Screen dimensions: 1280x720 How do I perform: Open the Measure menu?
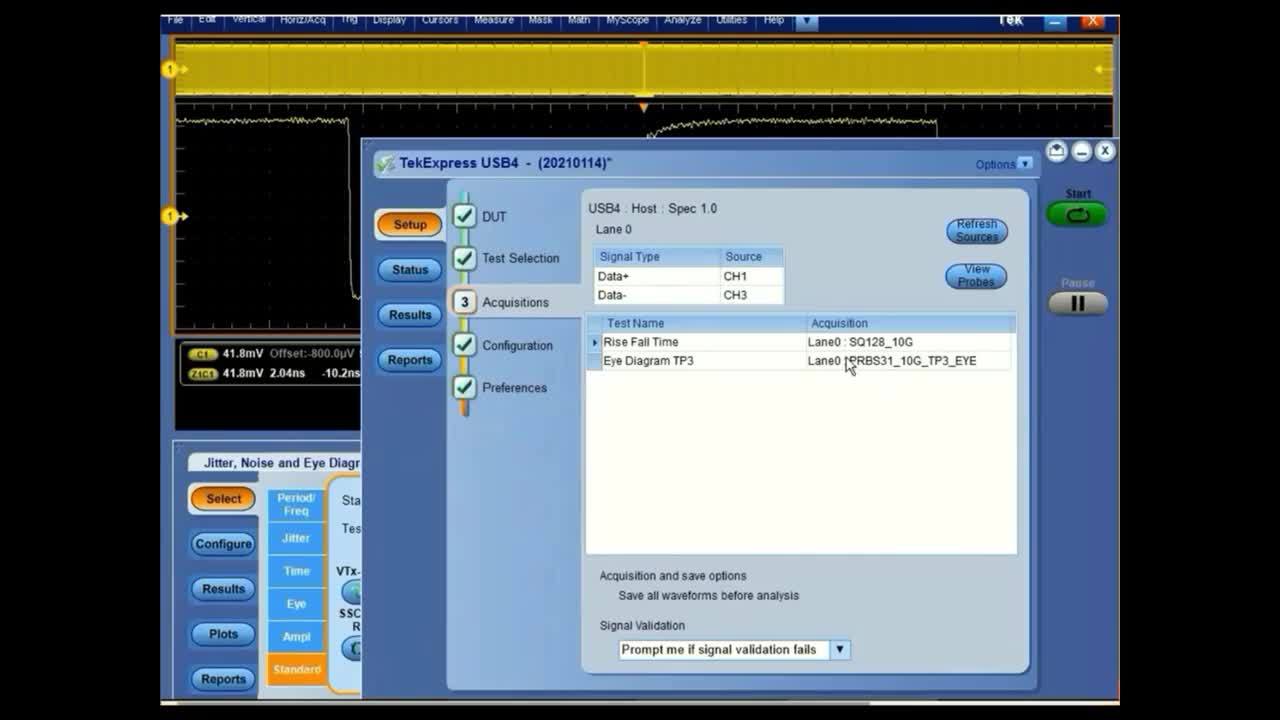coord(493,20)
